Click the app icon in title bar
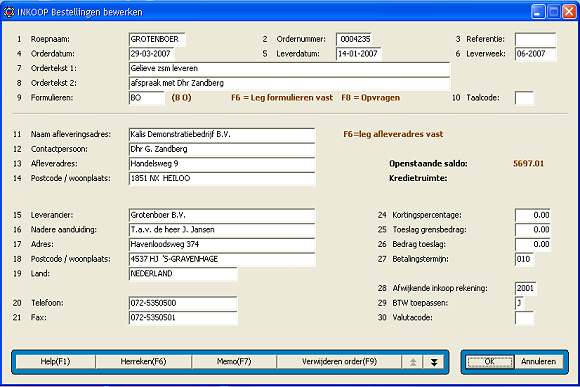 coord(9,12)
